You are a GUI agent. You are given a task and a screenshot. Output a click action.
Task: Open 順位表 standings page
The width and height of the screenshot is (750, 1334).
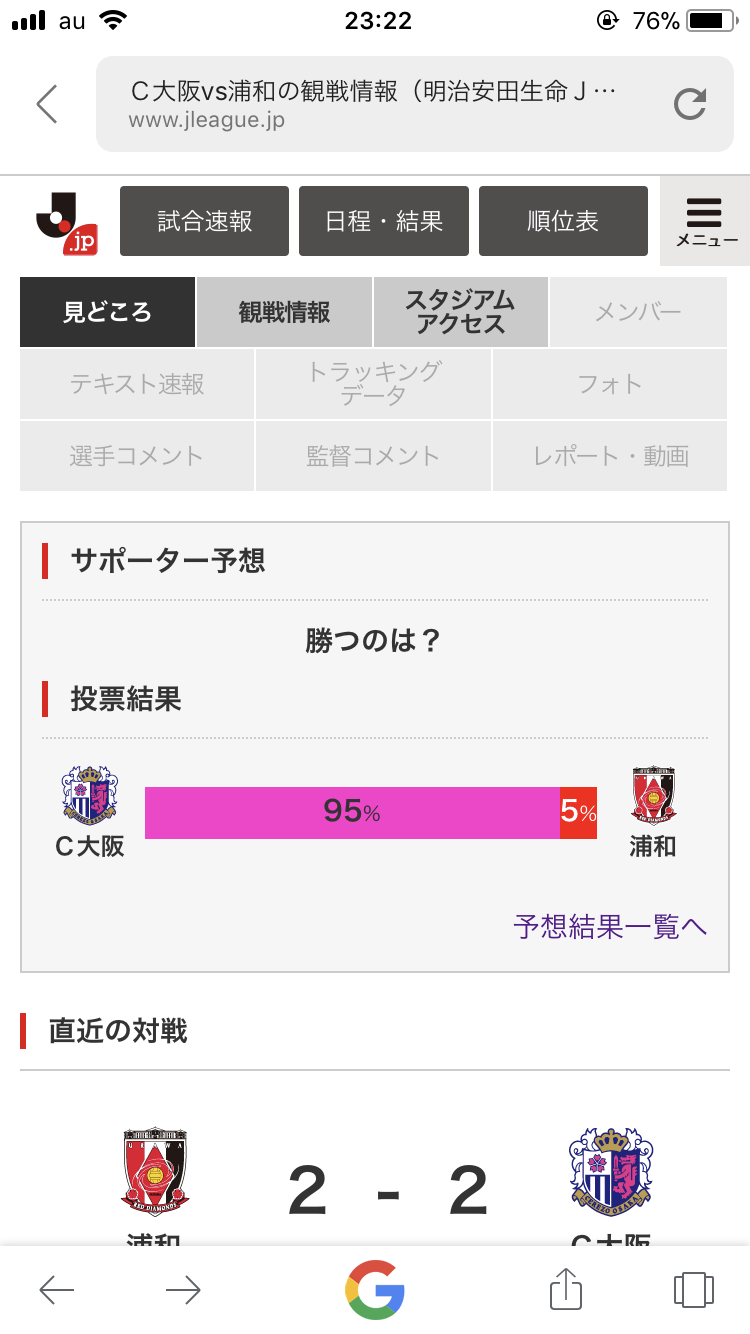[563, 221]
